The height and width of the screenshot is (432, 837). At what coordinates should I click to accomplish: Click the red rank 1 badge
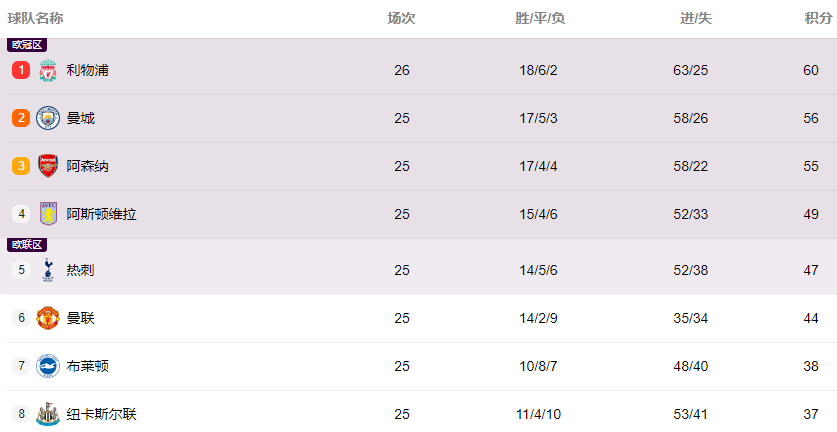[x=21, y=70]
